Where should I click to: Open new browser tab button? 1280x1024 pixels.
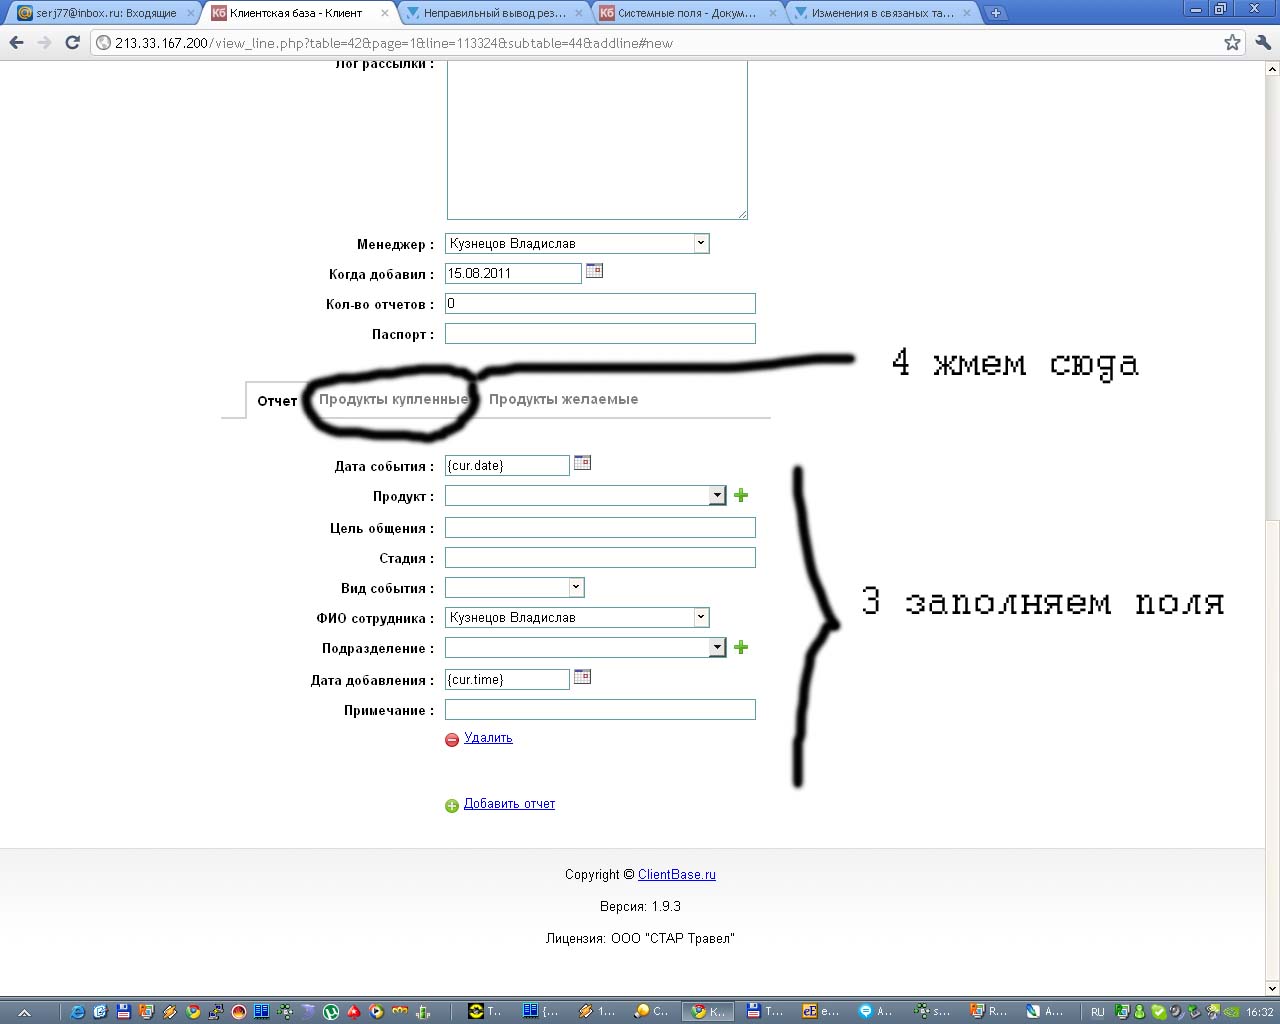(x=995, y=13)
